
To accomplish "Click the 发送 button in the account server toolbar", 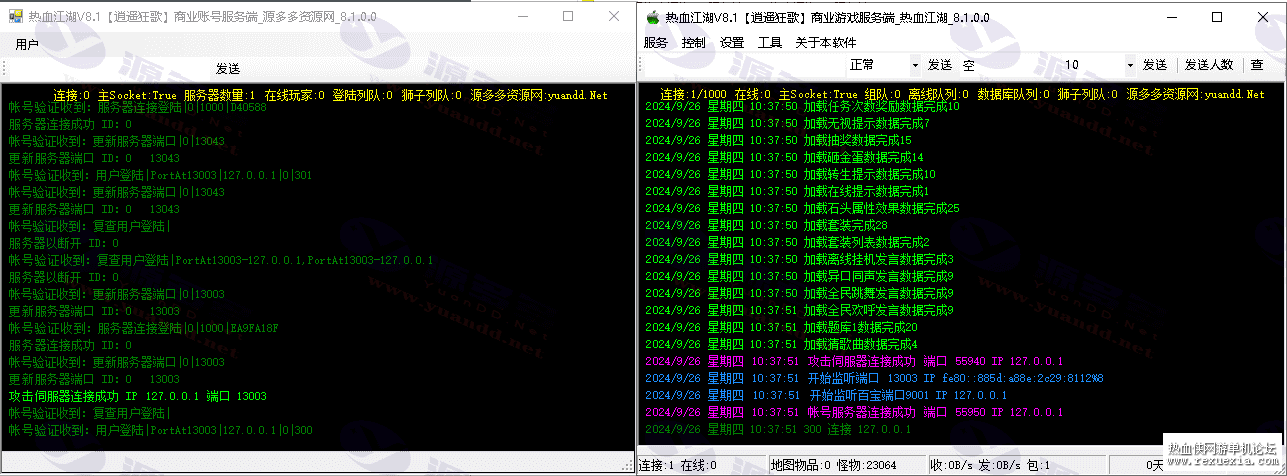I will pyautogui.click(x=228, y=69).
